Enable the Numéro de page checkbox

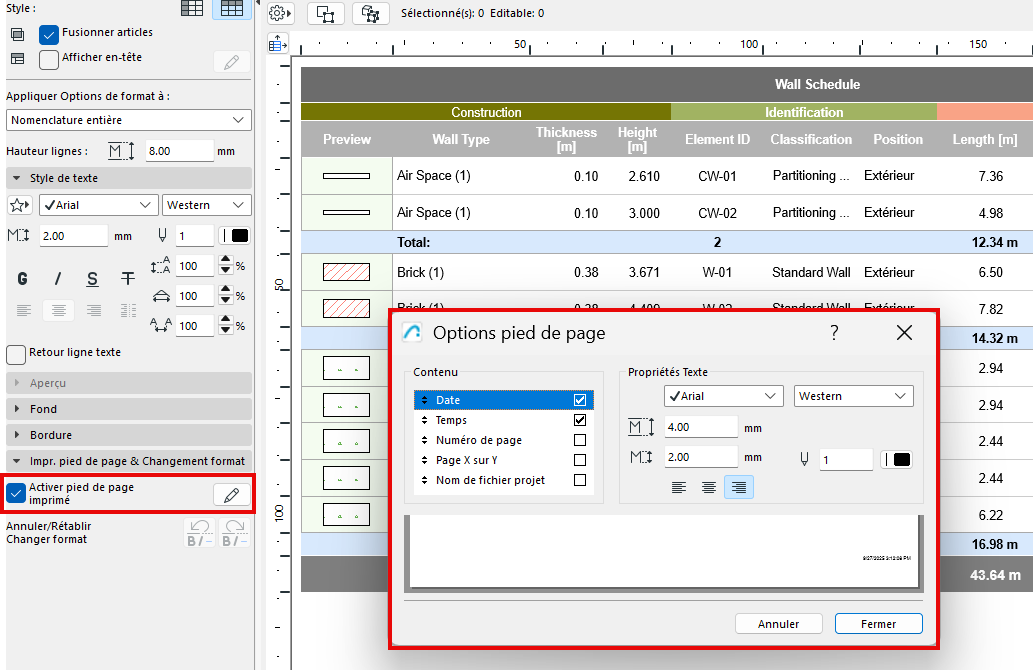point(580,440)
